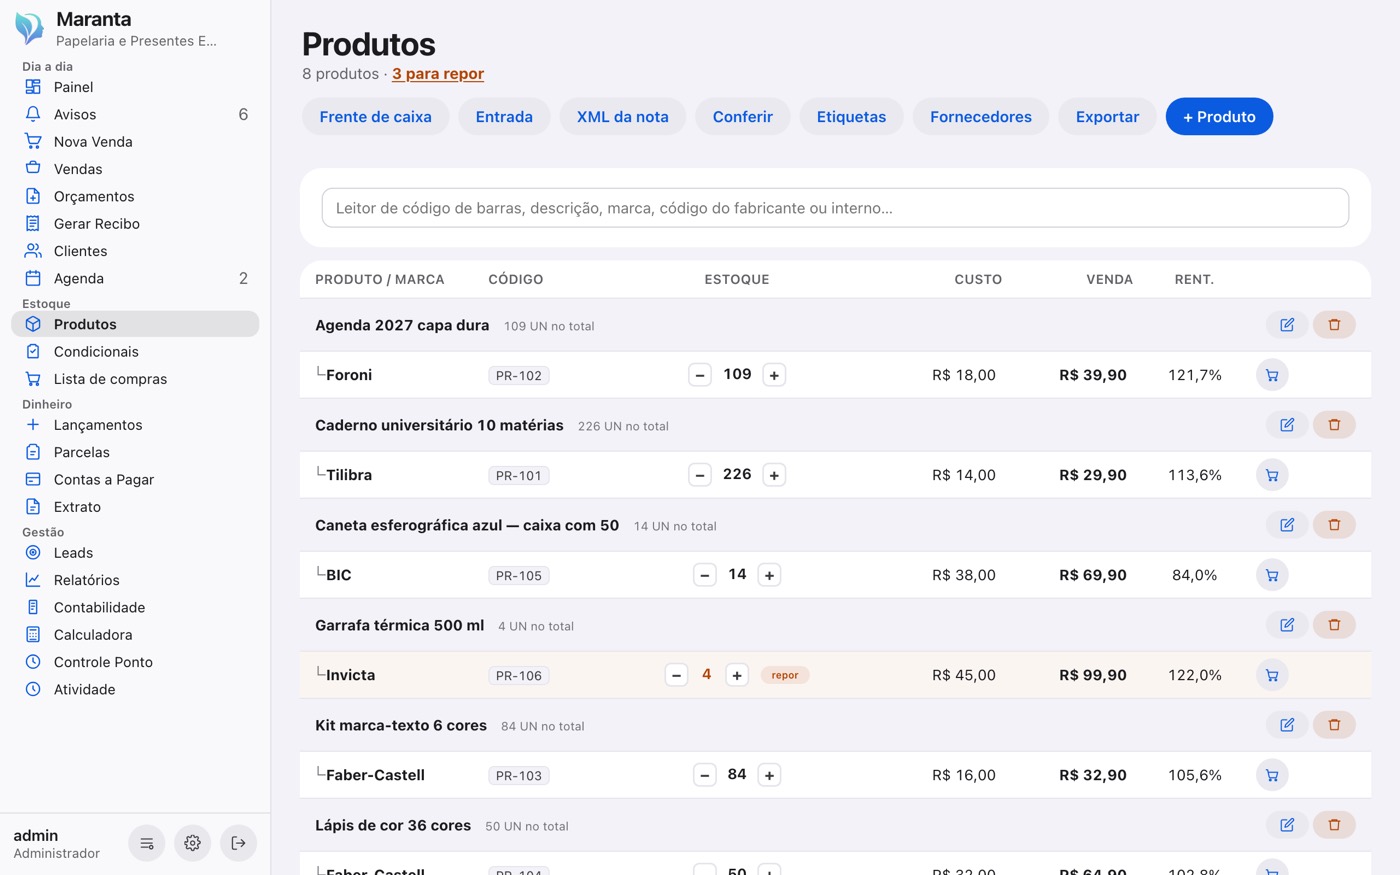
Task: Open the Fornecedores page button
Action: coord(981,117)
